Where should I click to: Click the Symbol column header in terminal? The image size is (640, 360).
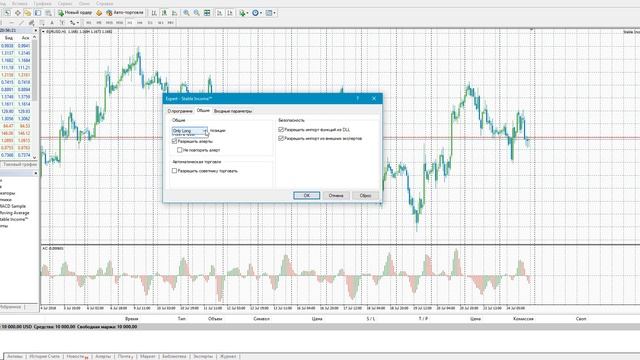coord(261,319)
